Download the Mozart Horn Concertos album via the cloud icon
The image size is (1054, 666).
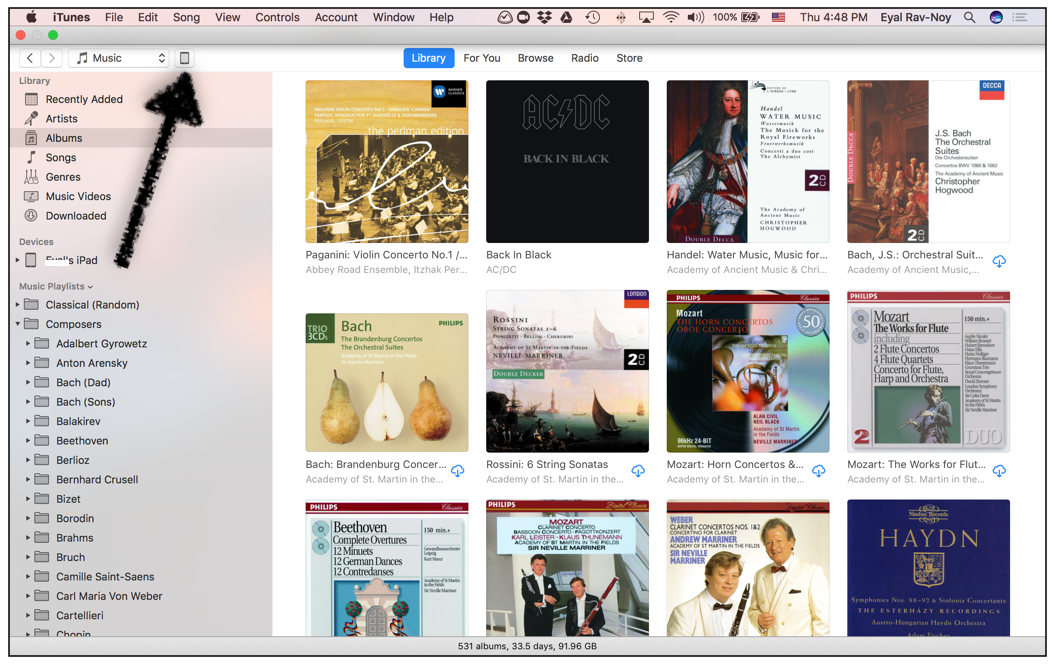click(819, 470)
